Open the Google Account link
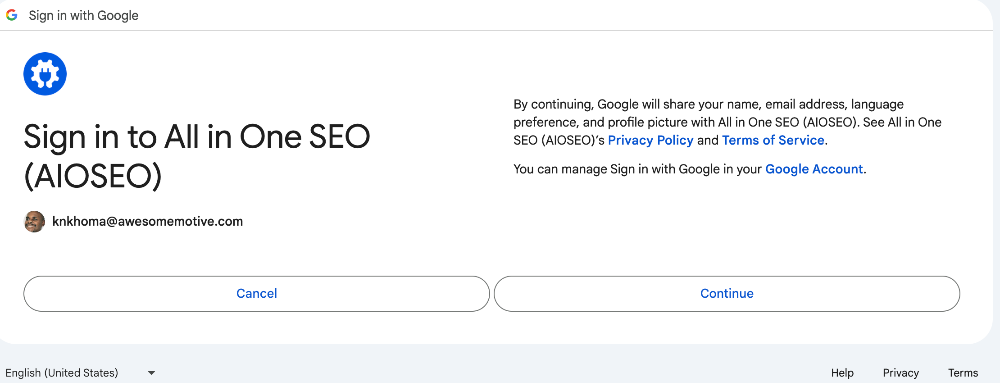 814,170
